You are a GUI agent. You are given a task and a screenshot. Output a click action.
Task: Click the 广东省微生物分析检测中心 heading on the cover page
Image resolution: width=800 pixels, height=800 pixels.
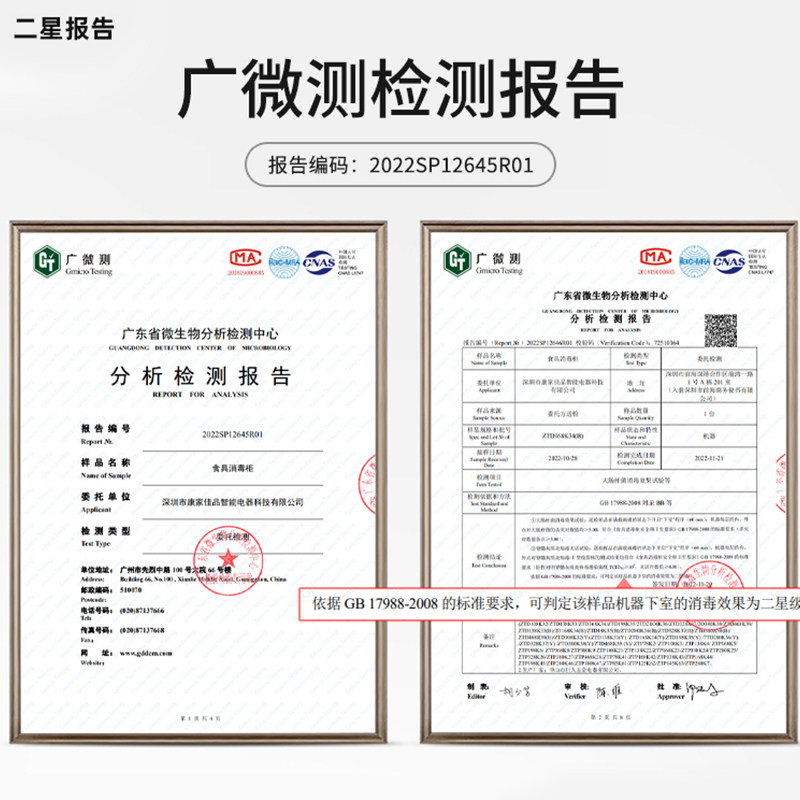click(x=200, y=334)
